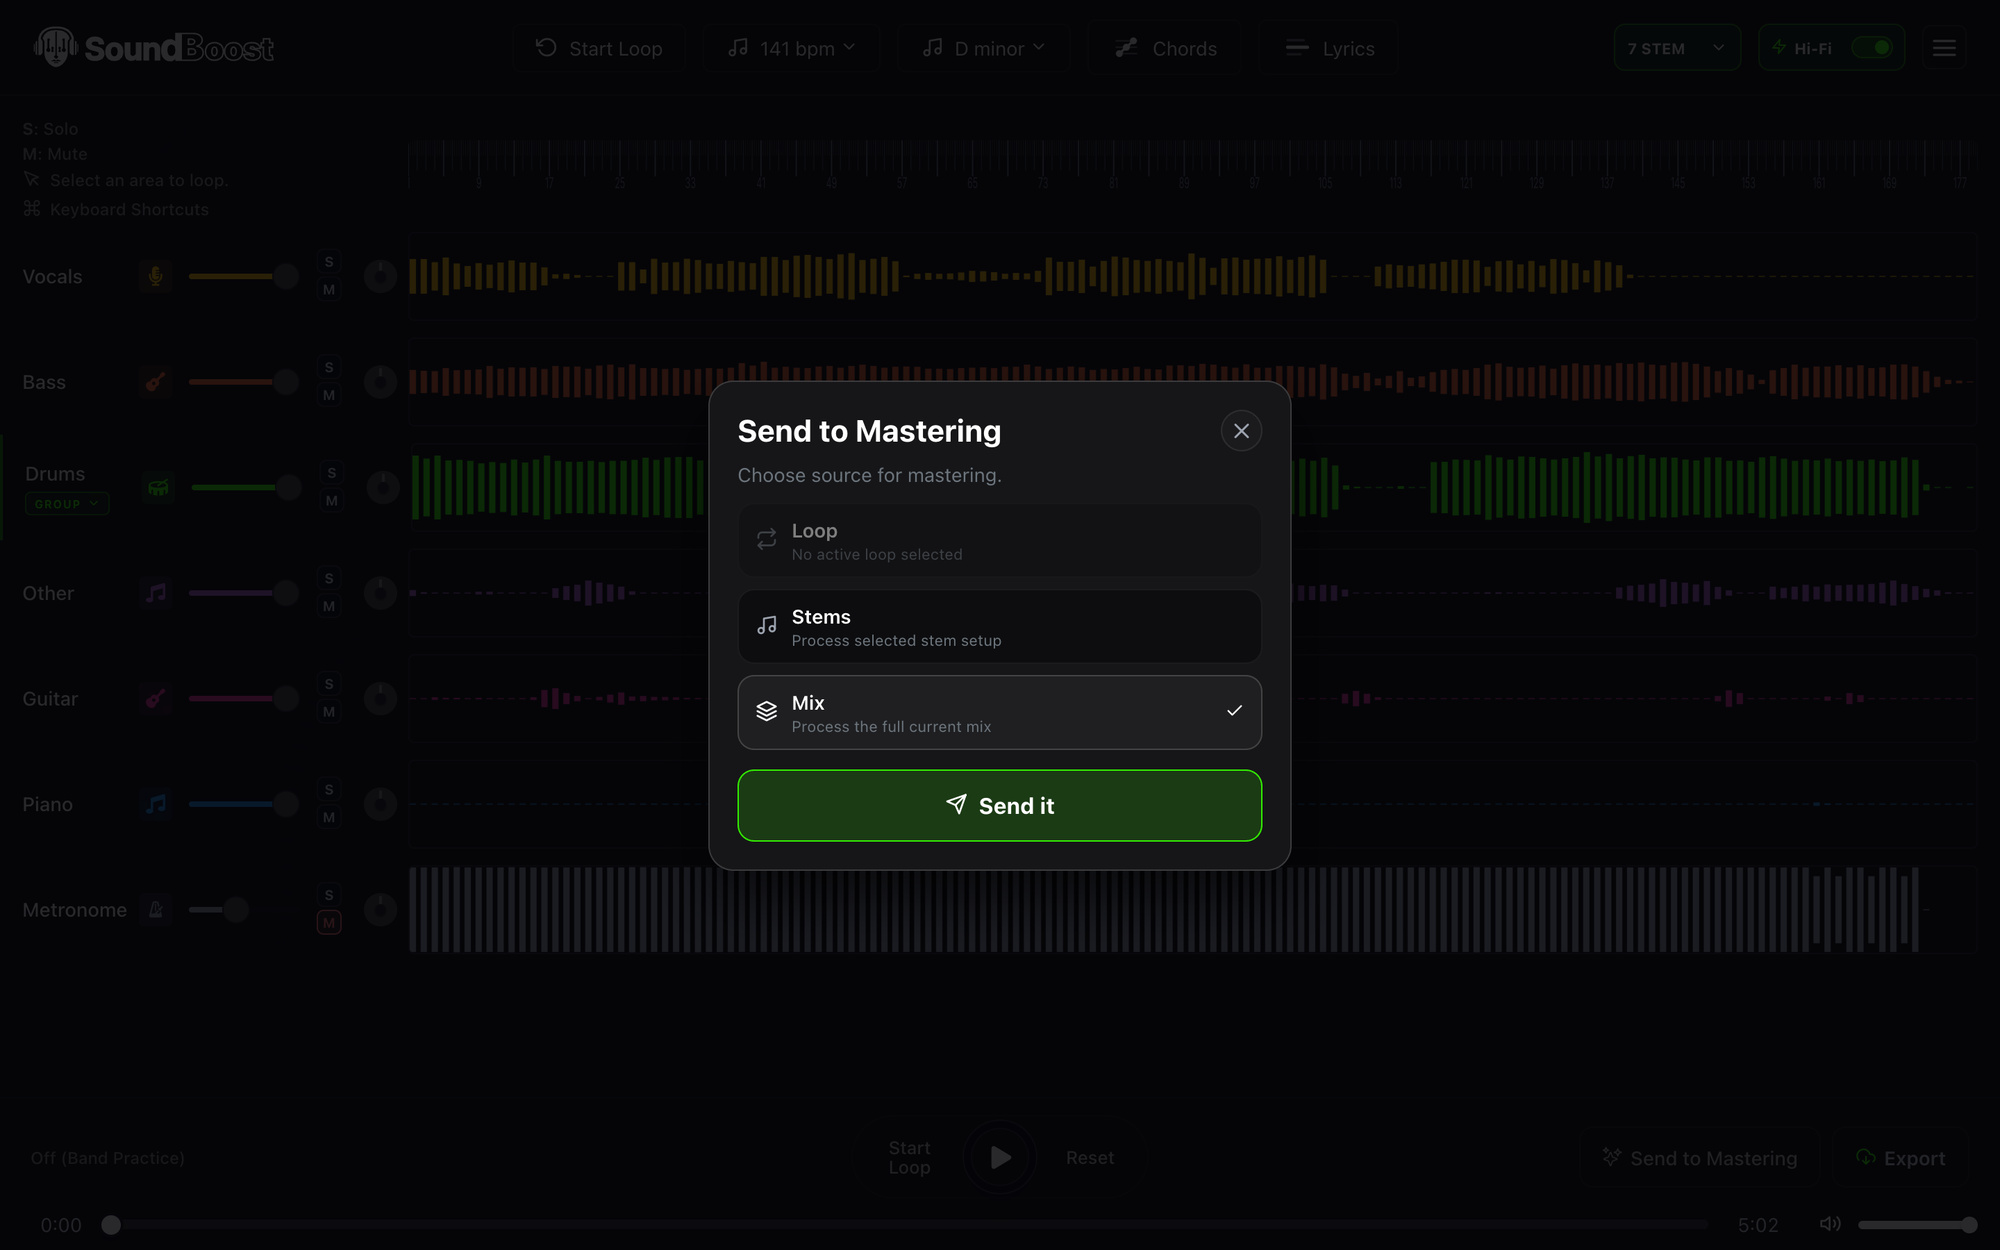Select the Stems mastering source option
Image resolution: width=2000 pixels, height=1250 pixels.
[999, 626]
